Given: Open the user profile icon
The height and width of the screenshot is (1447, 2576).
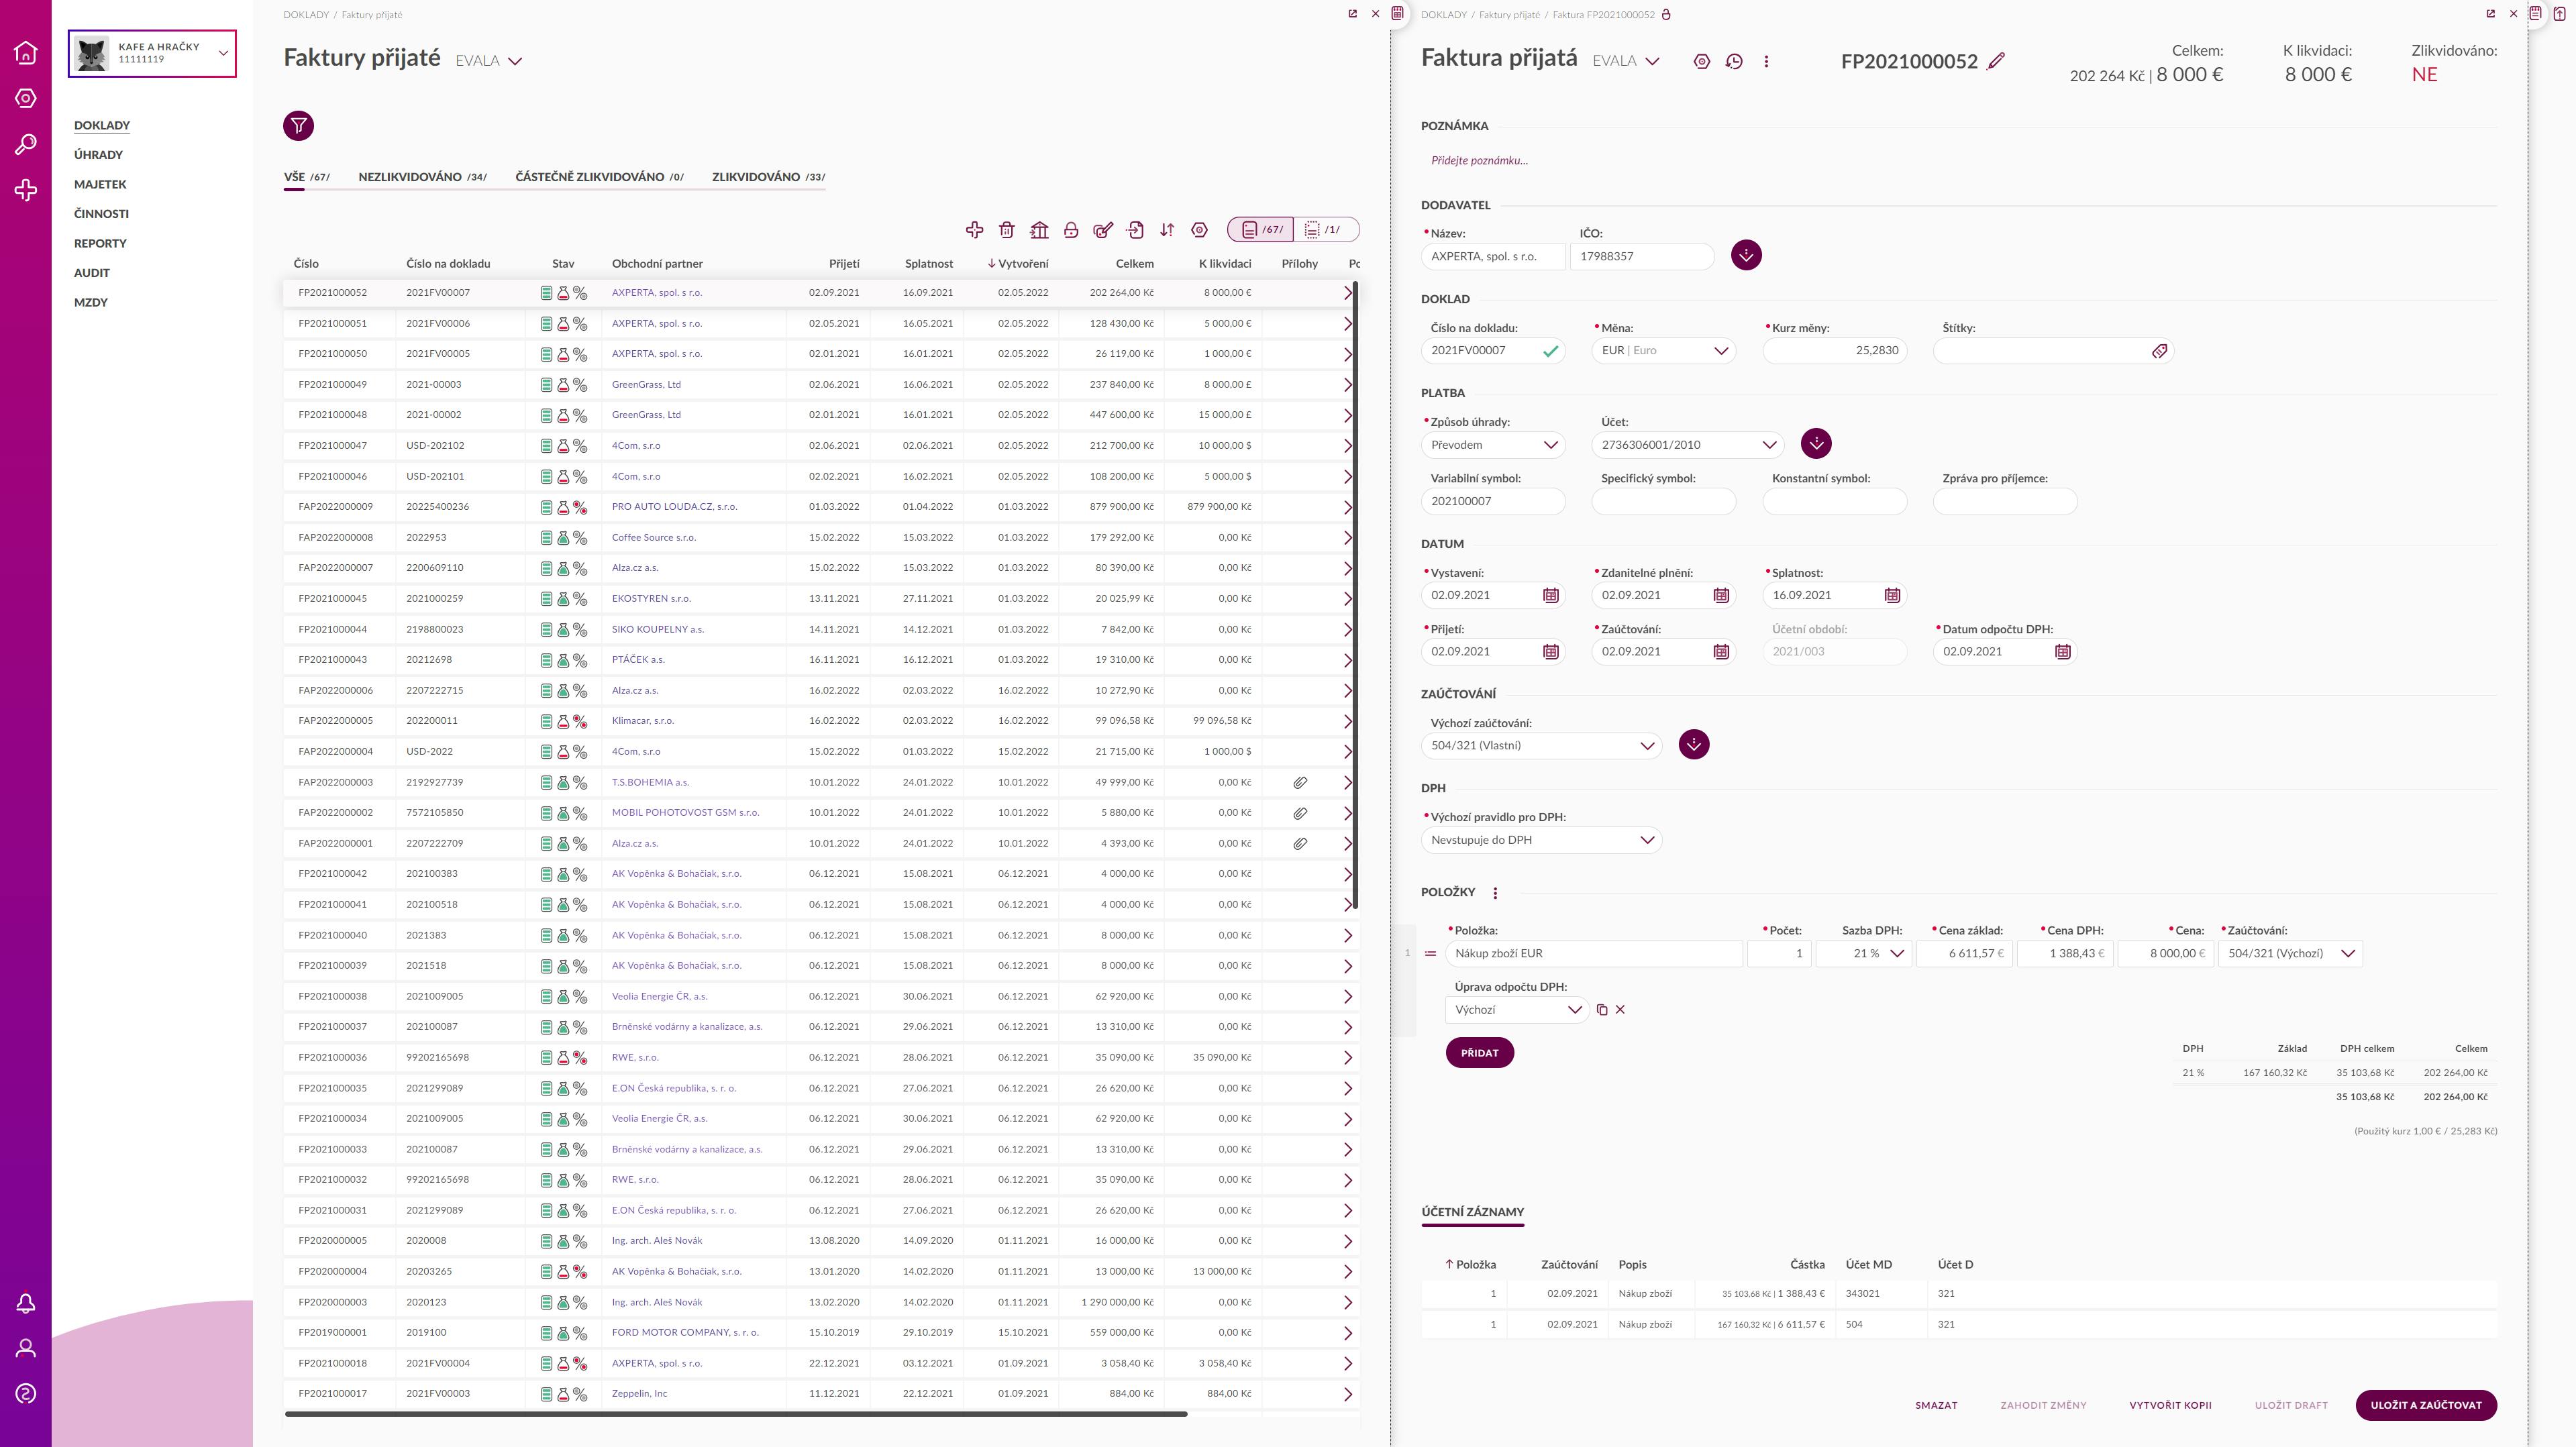Looking at the screenshot, I should [26, 1348].
